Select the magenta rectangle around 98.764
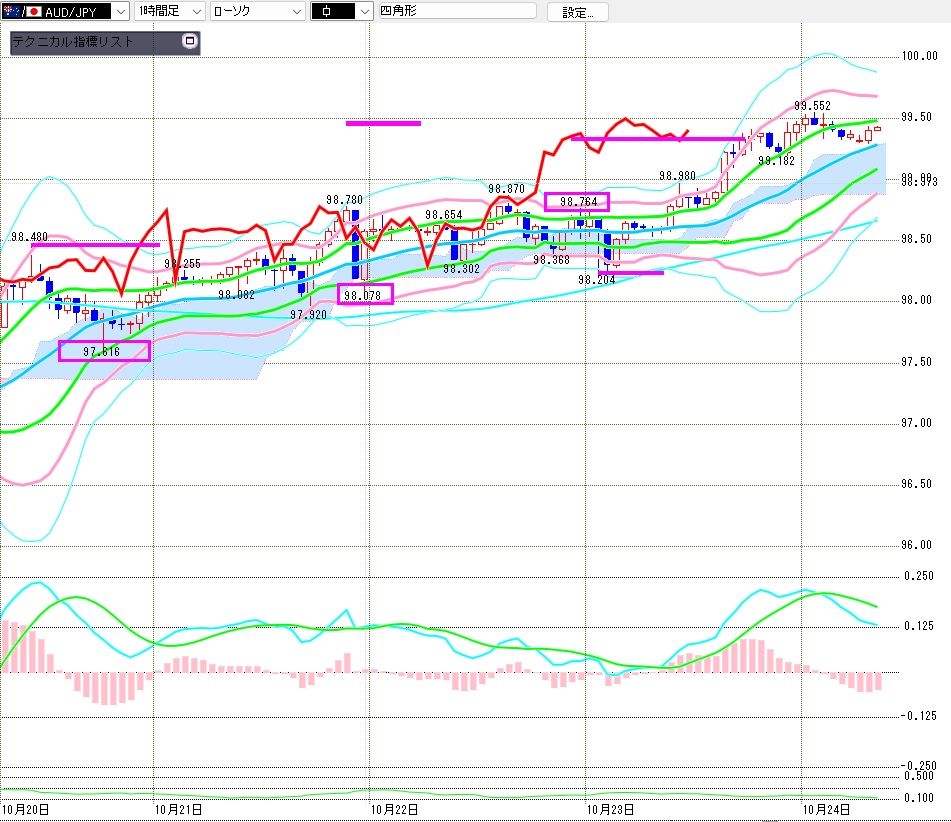951x822 pixels. [x=576, y=202]
